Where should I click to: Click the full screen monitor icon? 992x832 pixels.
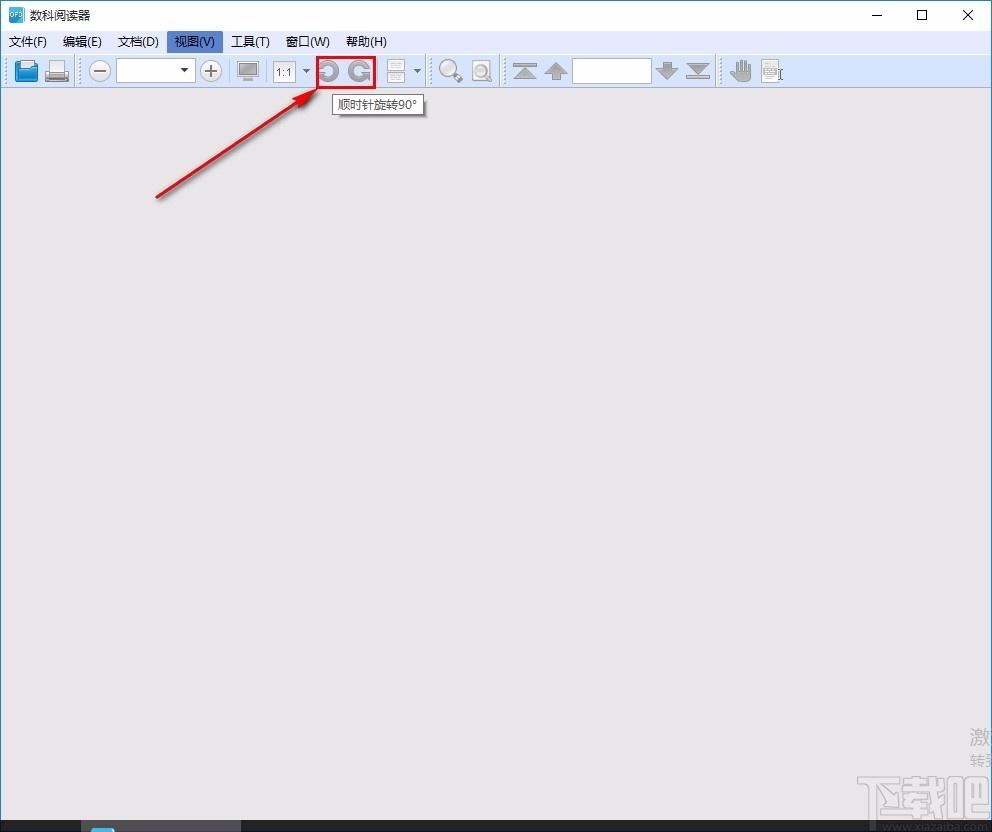point(247,71)
